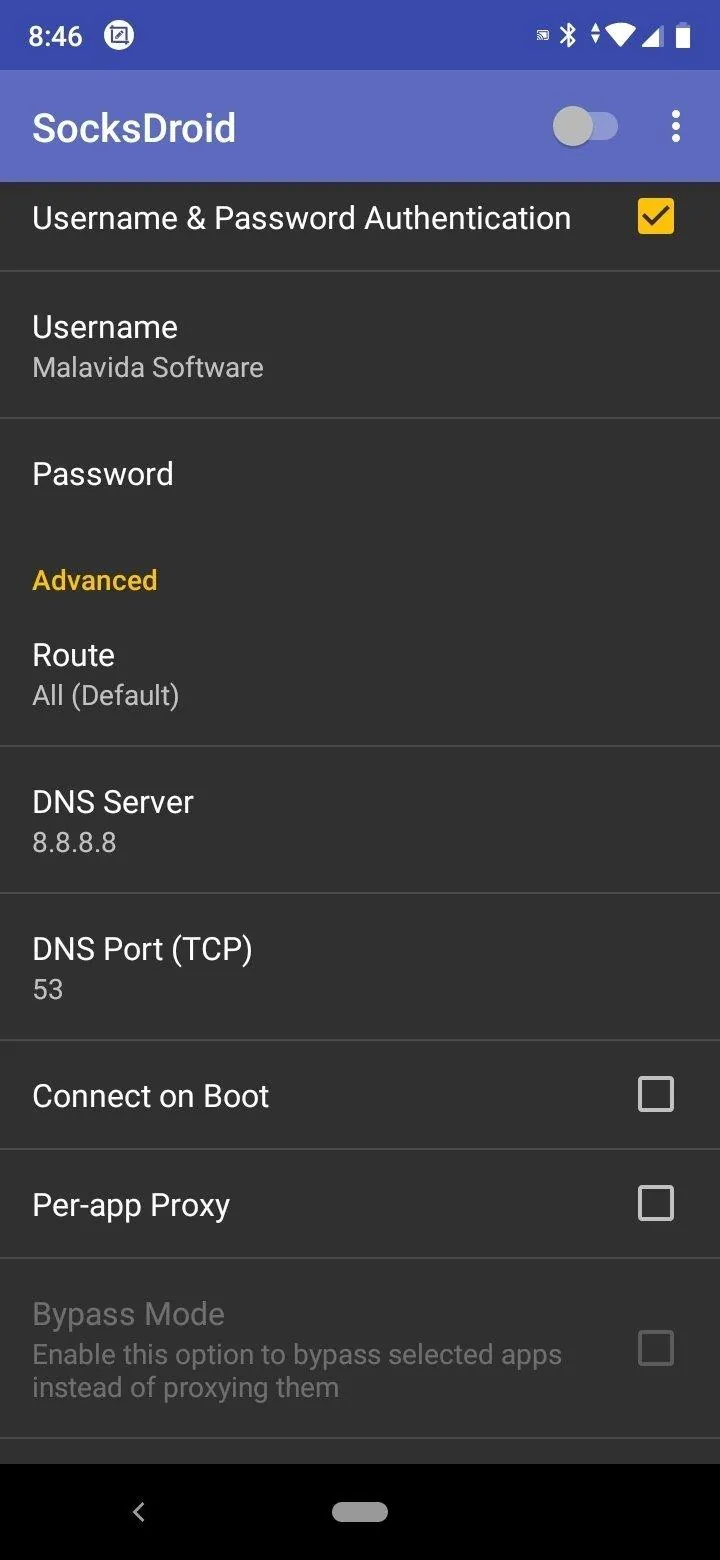Open the three-dot overflow menu
Viewport: 720px width, 1560px height.
tap(676, 127)
